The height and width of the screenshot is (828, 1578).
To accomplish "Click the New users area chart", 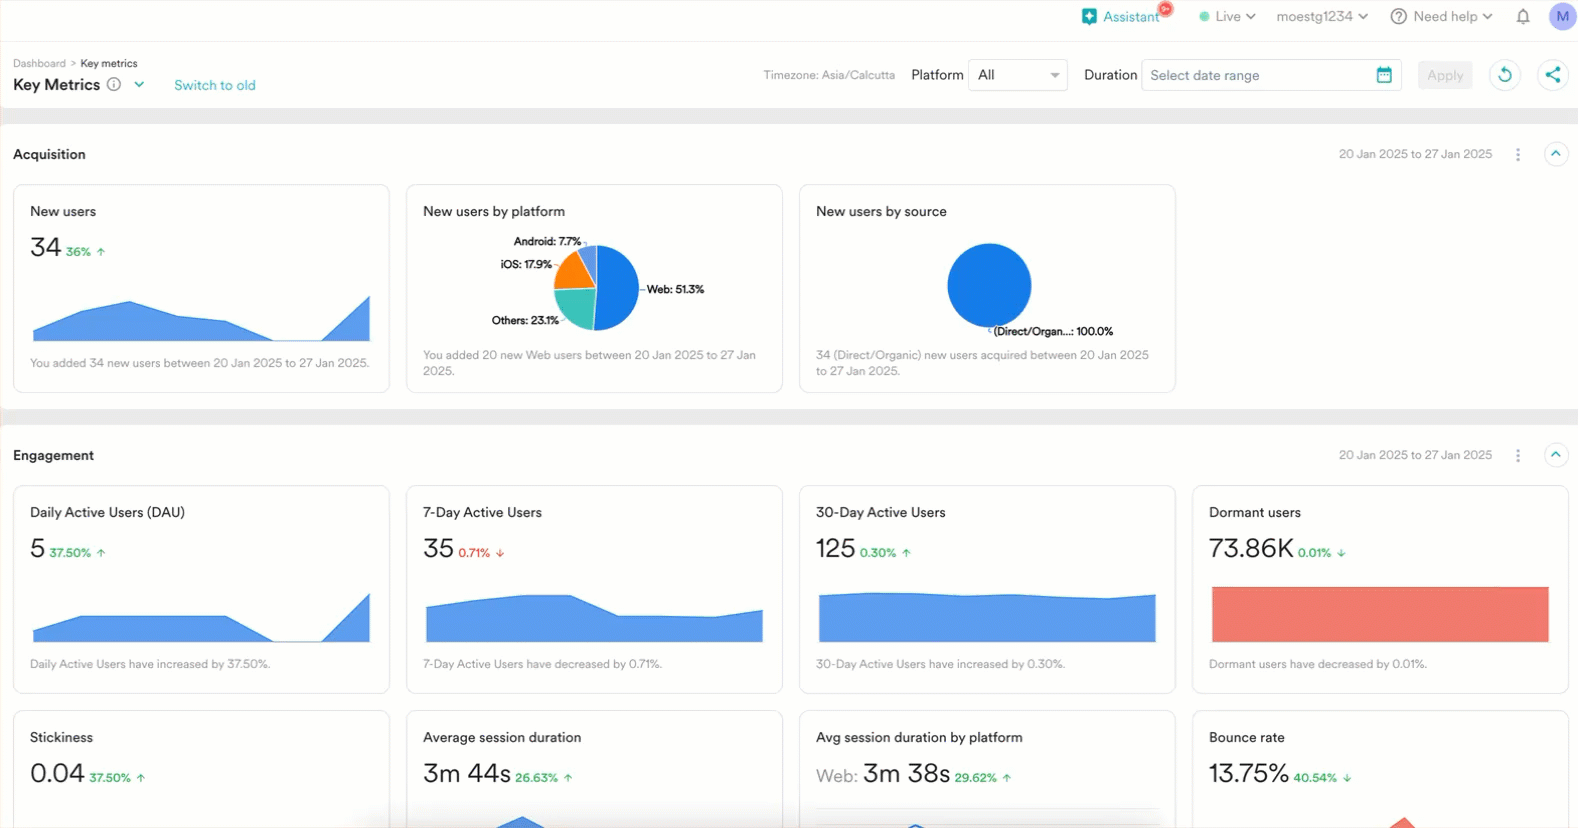I will 201,319.
